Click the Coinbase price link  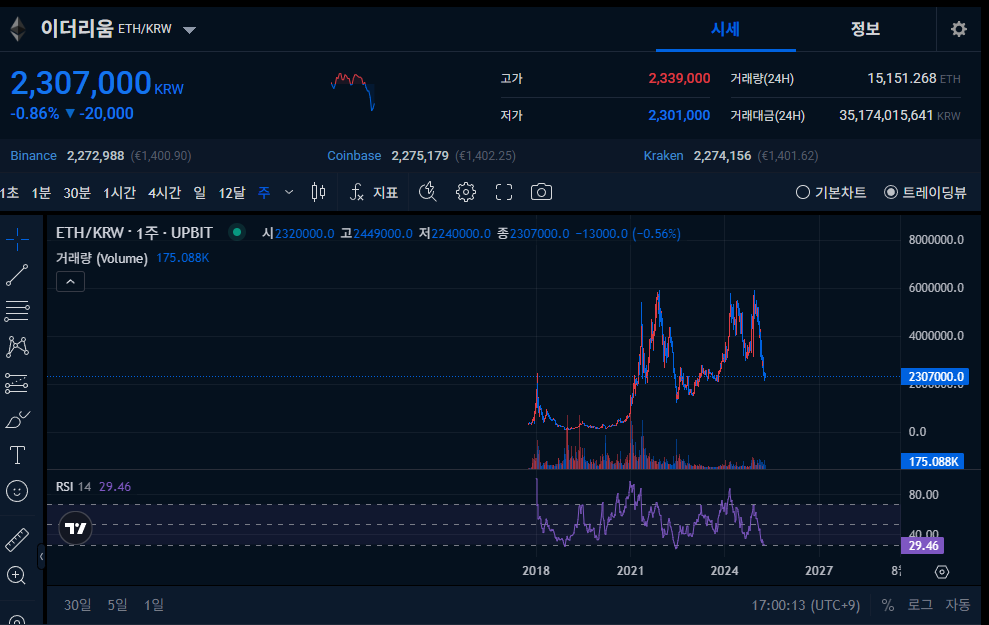(x=354, y=156)
